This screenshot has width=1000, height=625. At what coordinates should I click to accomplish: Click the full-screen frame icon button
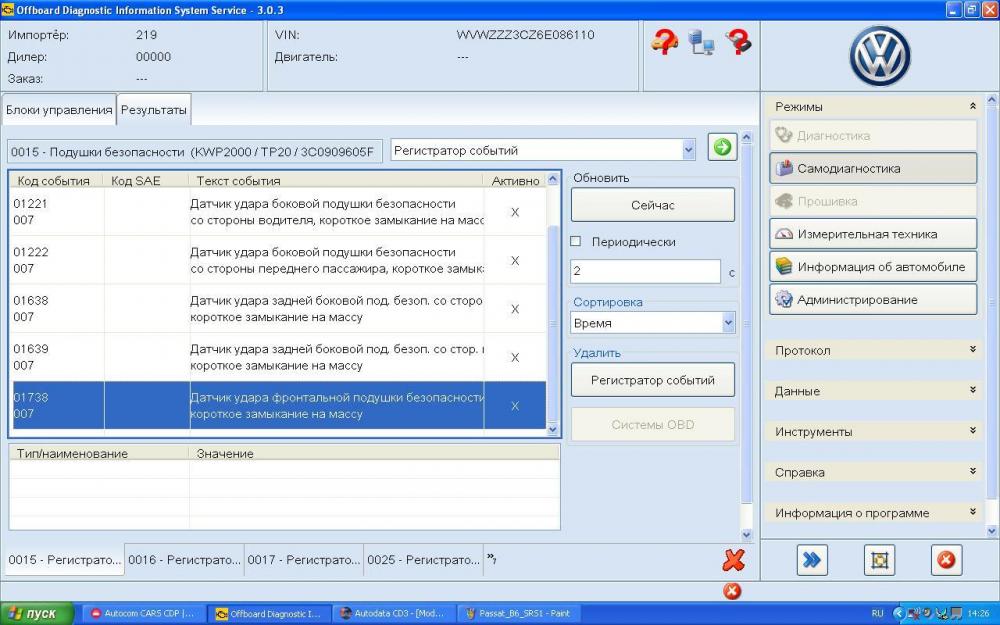879,560
